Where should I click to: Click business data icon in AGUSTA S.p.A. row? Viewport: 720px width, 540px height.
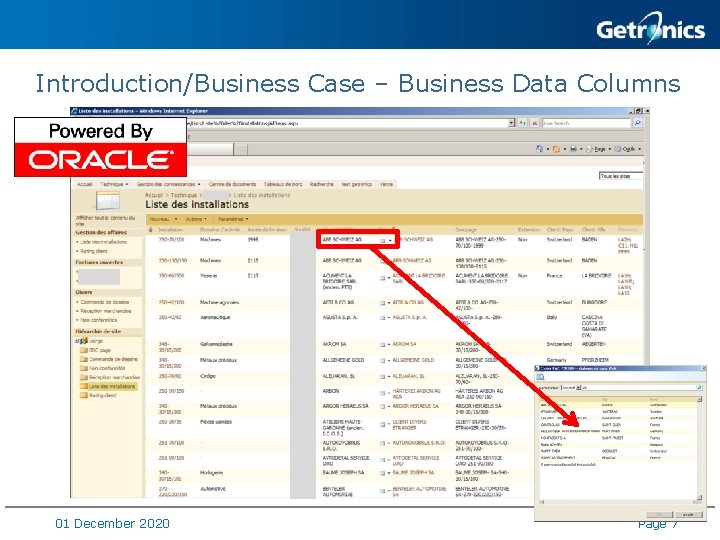coord(382,318)
